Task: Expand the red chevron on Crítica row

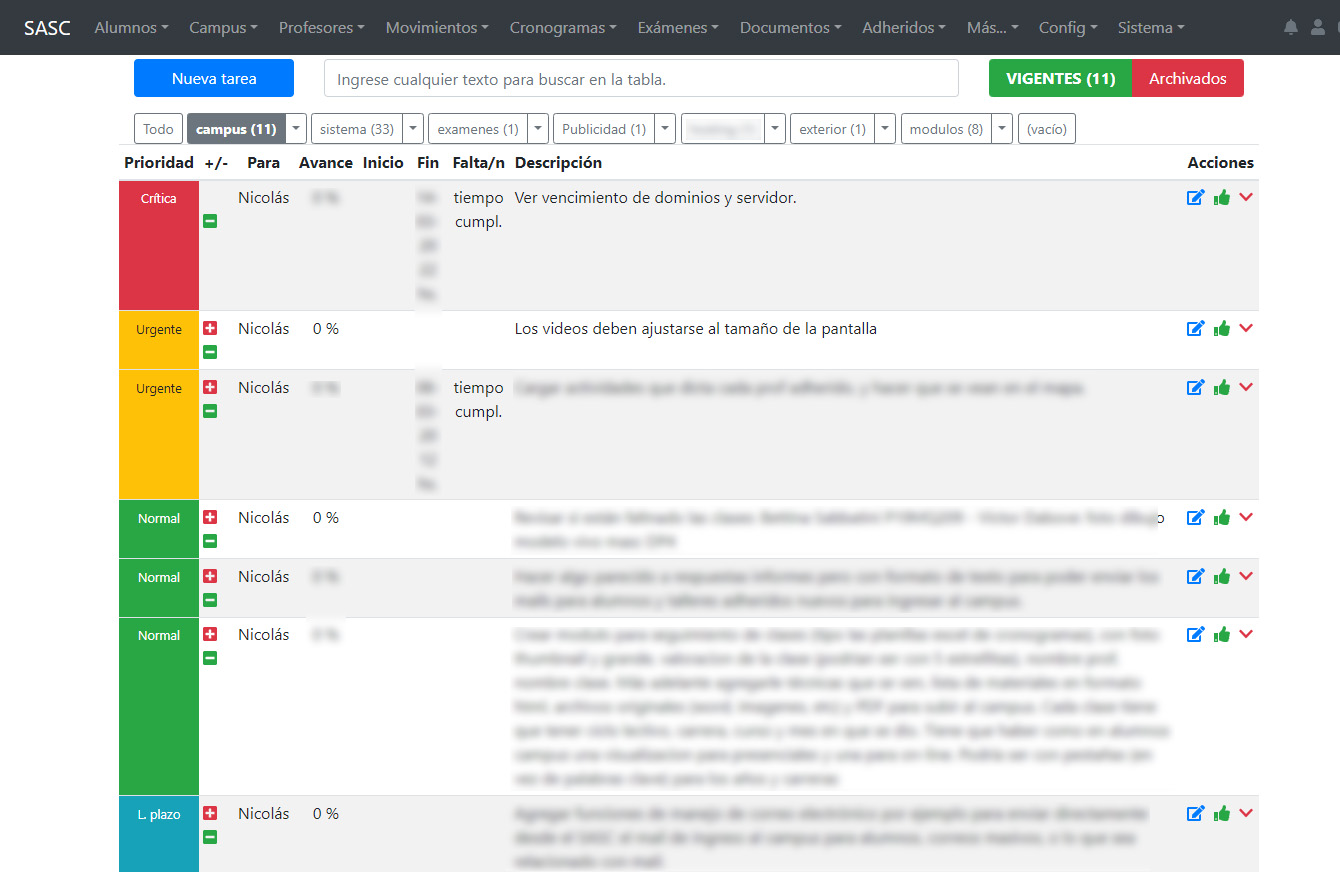Action: coord(1246,197)
